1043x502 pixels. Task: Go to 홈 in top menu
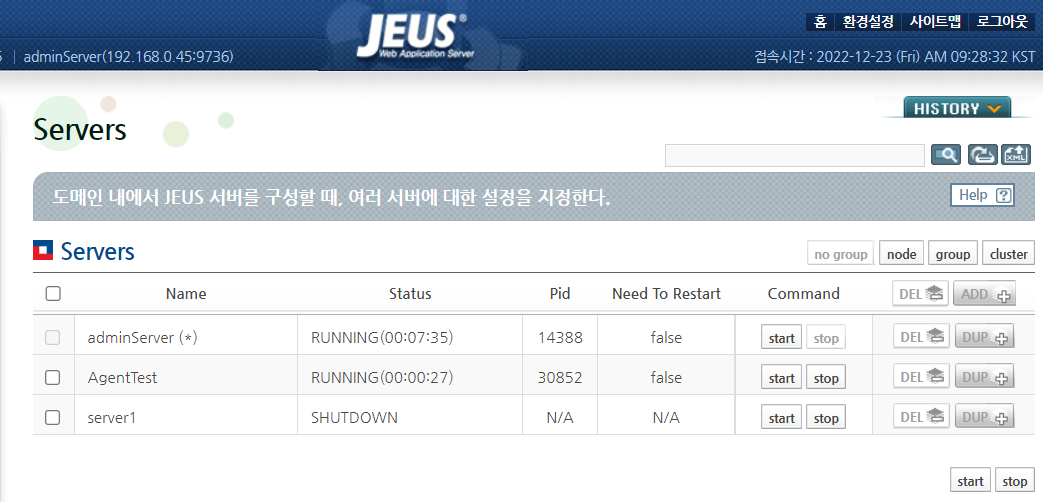820,22
